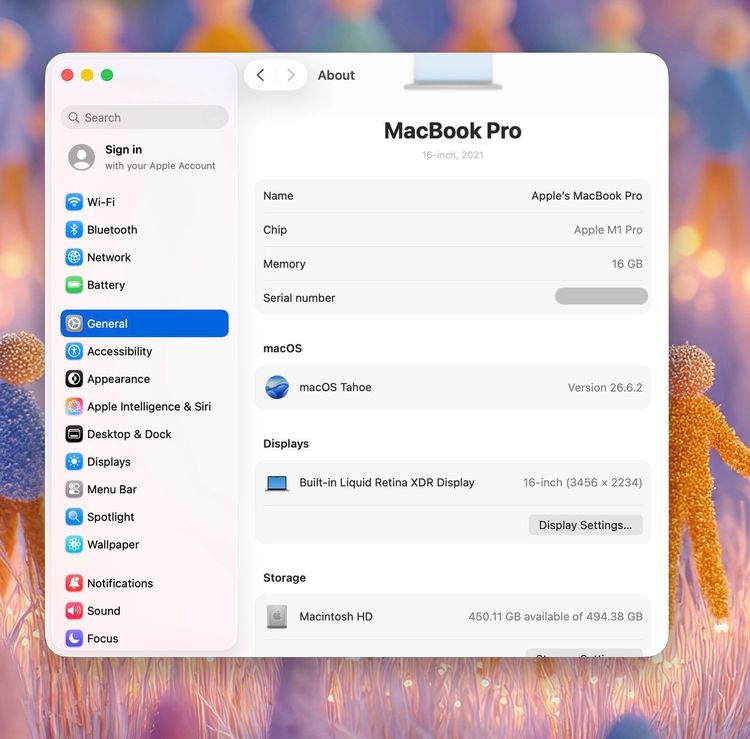Click the account avatar icon
Screen dimensions: 750x739
point(81,157)
